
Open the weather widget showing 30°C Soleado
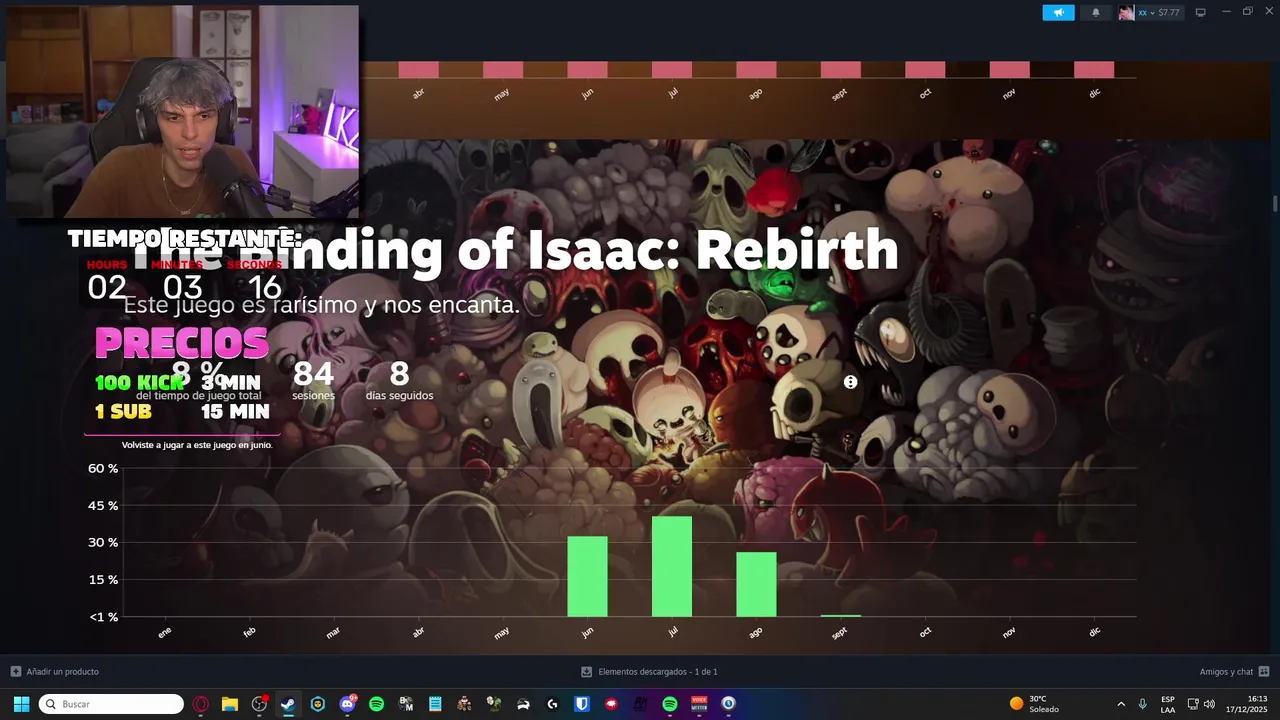(1035, 704)
